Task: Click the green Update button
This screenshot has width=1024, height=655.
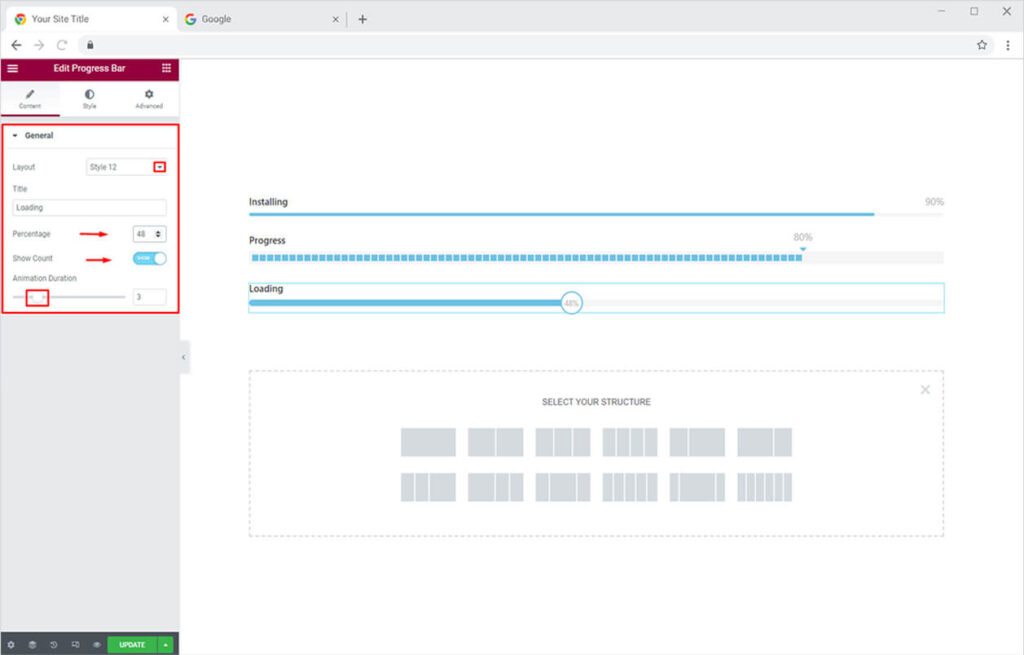Action: tap(132, 645)
